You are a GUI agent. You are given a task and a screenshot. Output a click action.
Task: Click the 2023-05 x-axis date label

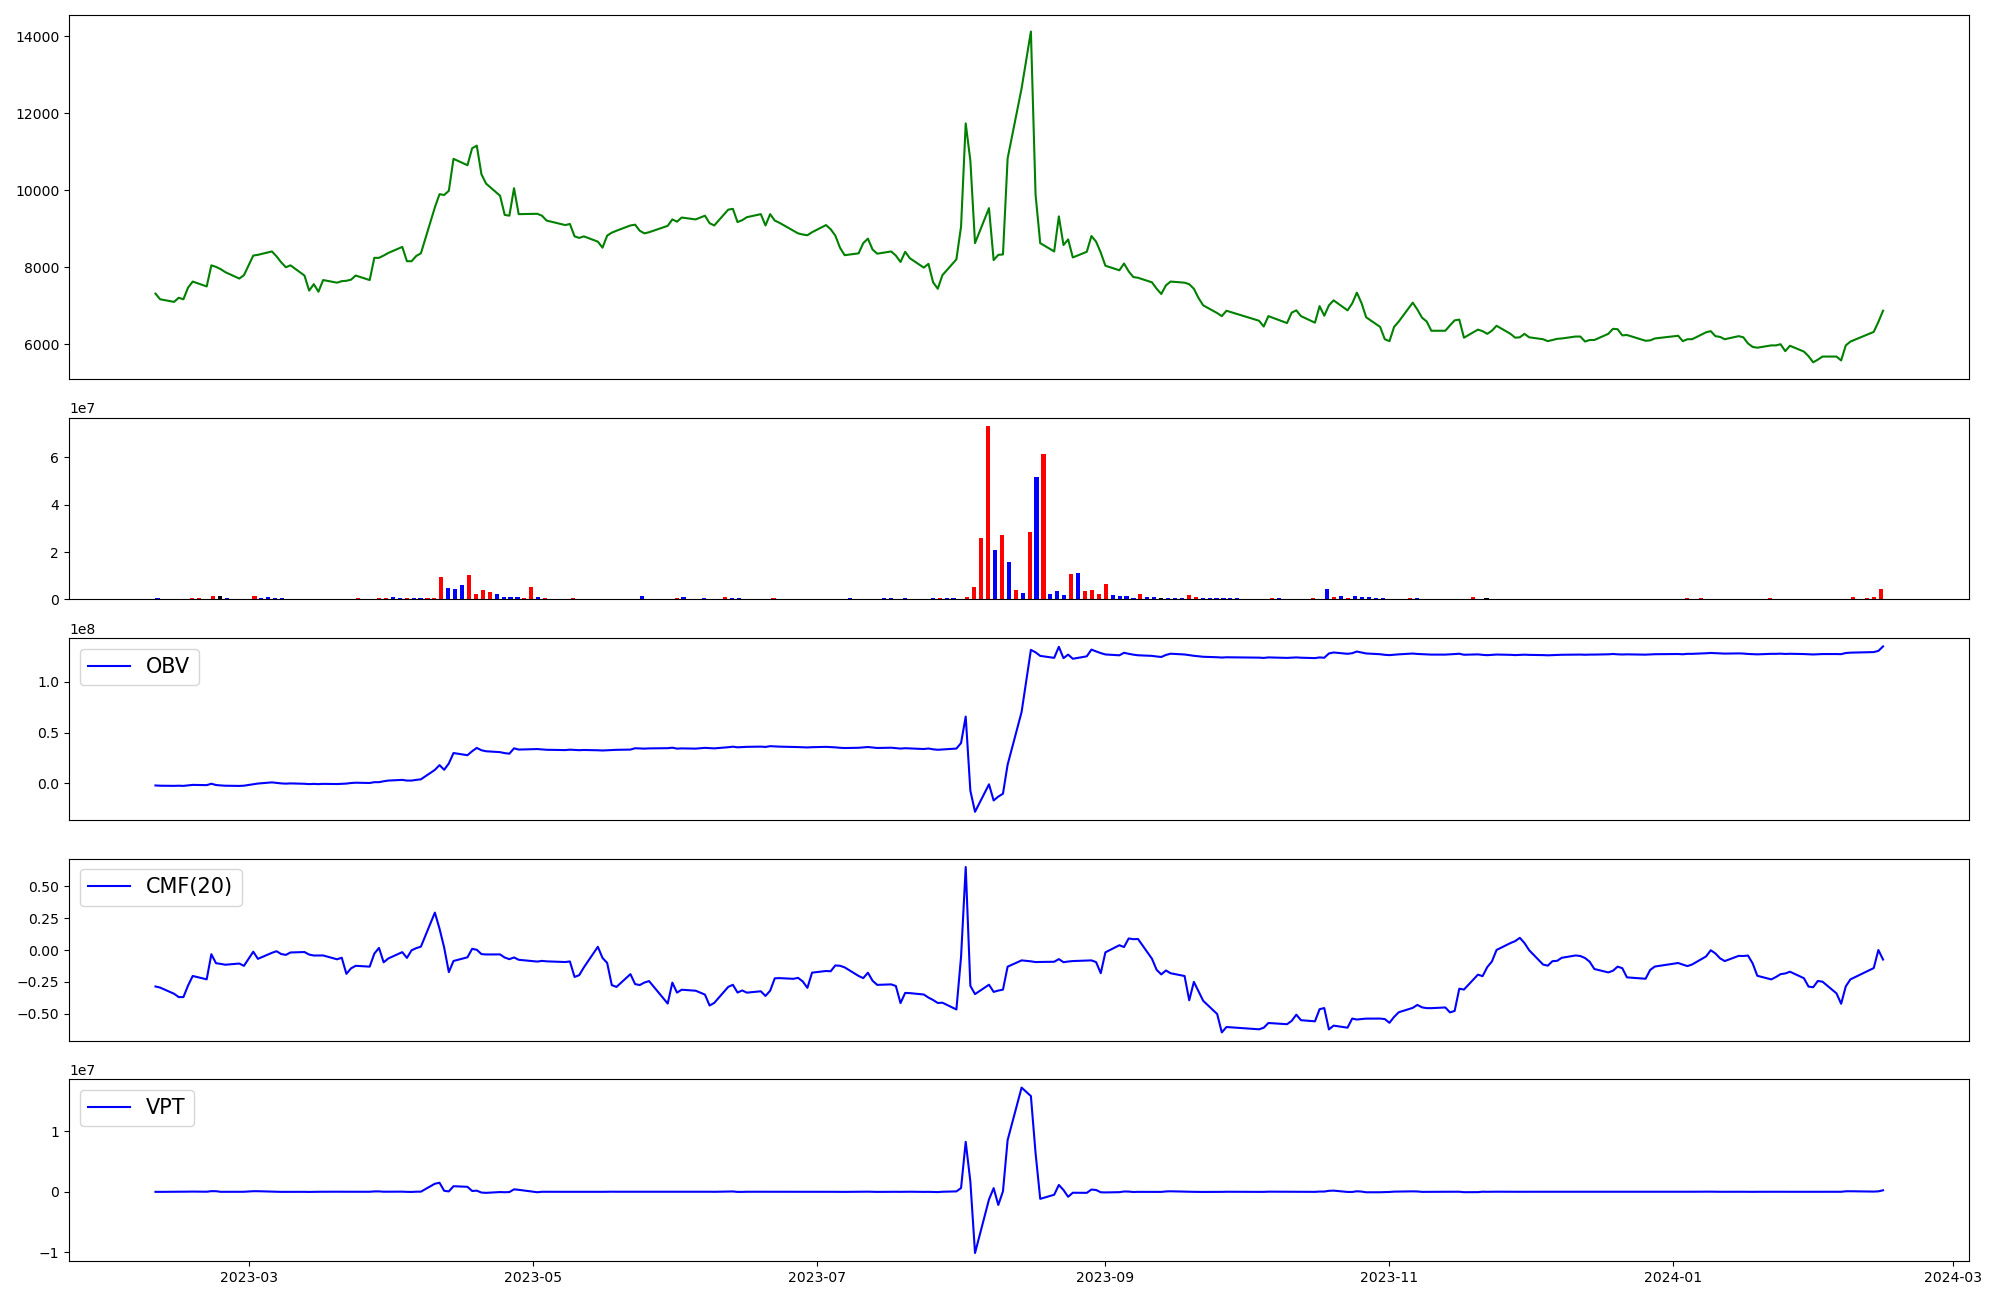pyautogui.click(x=533, y=1277)
